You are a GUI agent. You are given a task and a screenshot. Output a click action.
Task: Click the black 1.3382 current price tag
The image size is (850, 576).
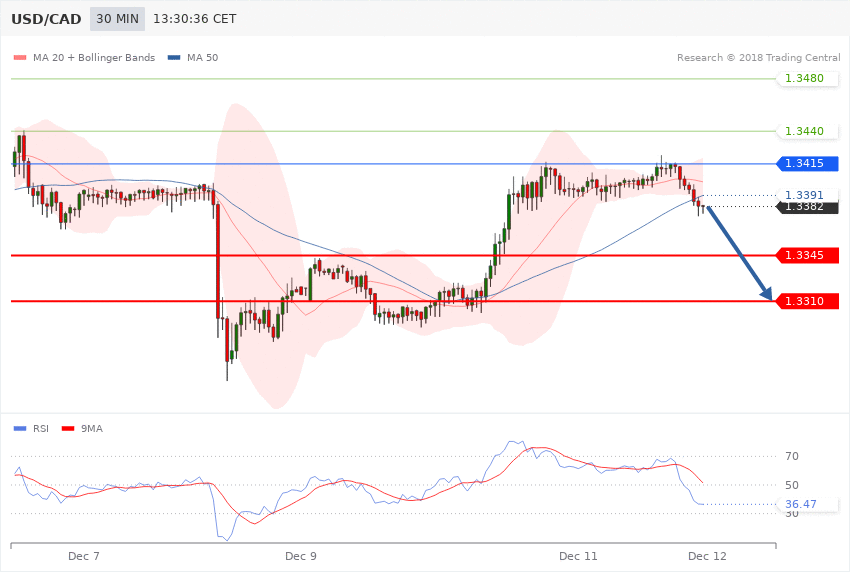click(808, 207)
